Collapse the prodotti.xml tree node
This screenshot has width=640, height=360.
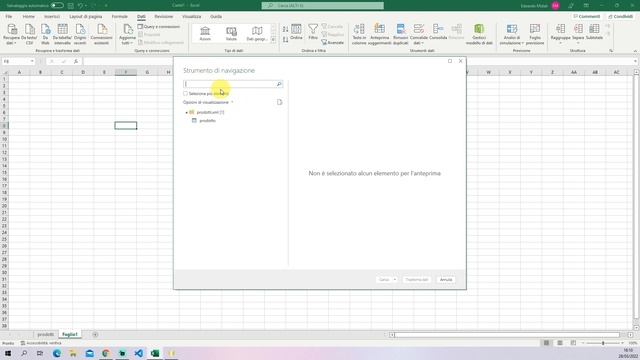tap(187, 112)
